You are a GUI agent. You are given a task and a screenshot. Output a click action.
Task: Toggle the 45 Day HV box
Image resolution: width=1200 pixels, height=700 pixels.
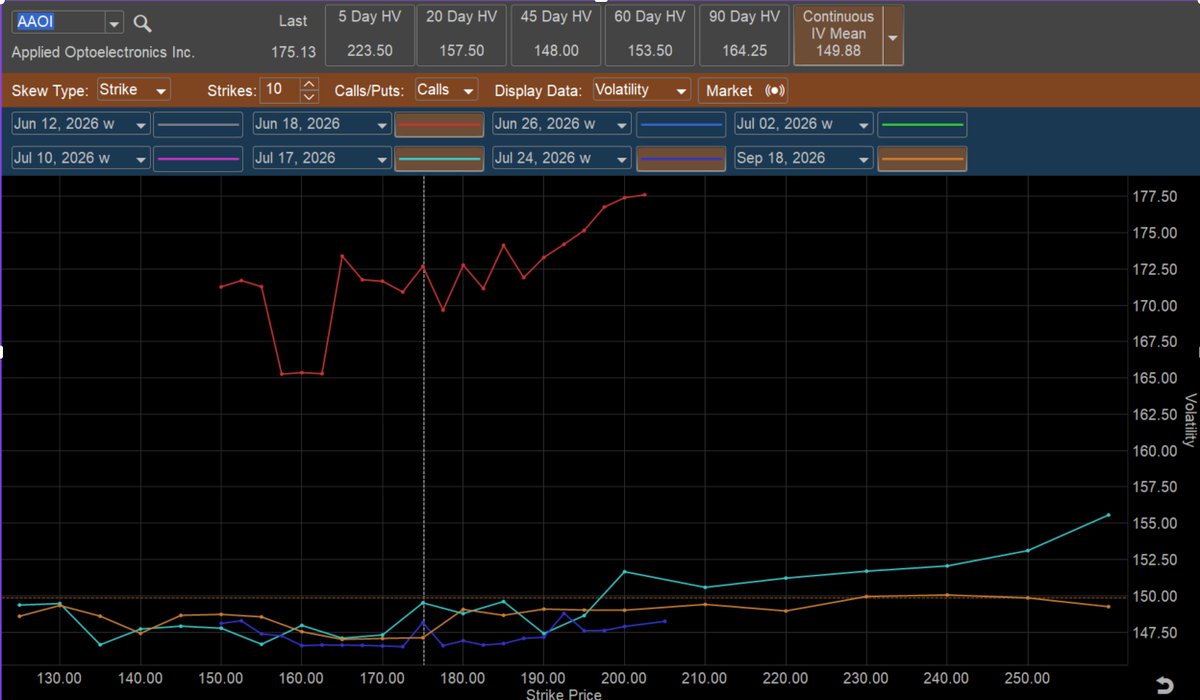point(556,34)
